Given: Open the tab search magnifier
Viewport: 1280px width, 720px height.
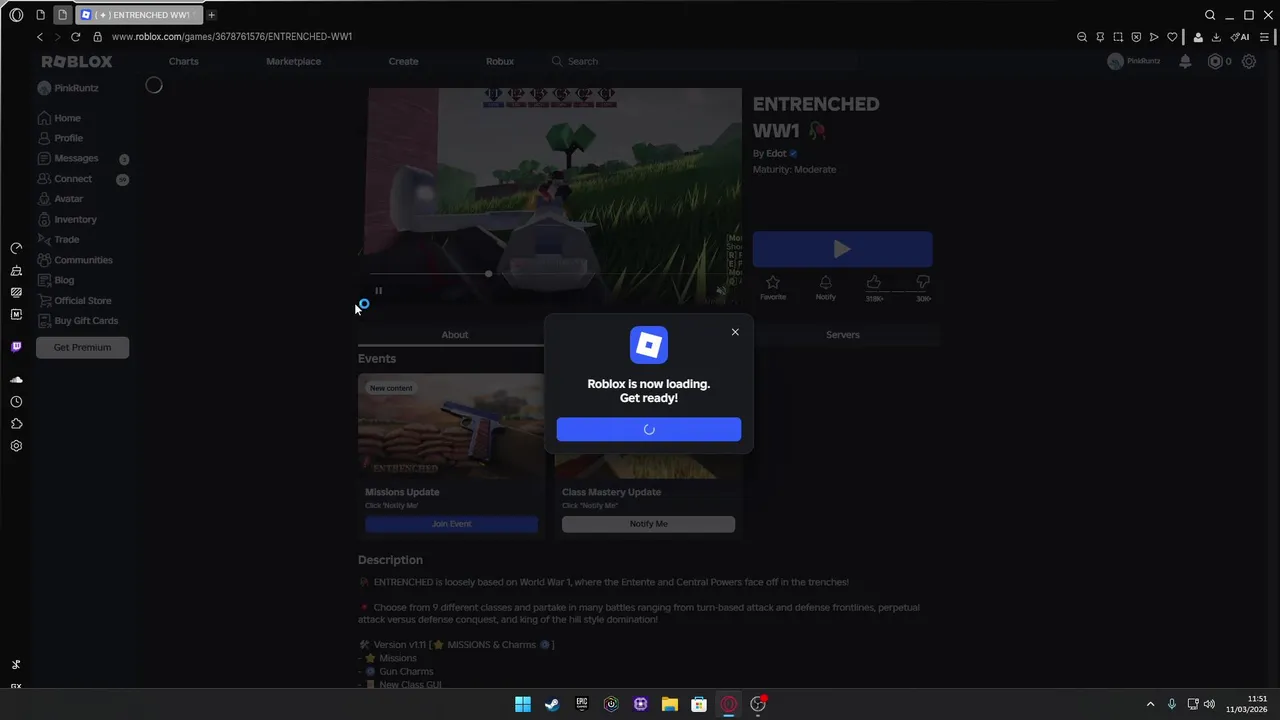Looking at the screenshot, I should point(1210,15).
